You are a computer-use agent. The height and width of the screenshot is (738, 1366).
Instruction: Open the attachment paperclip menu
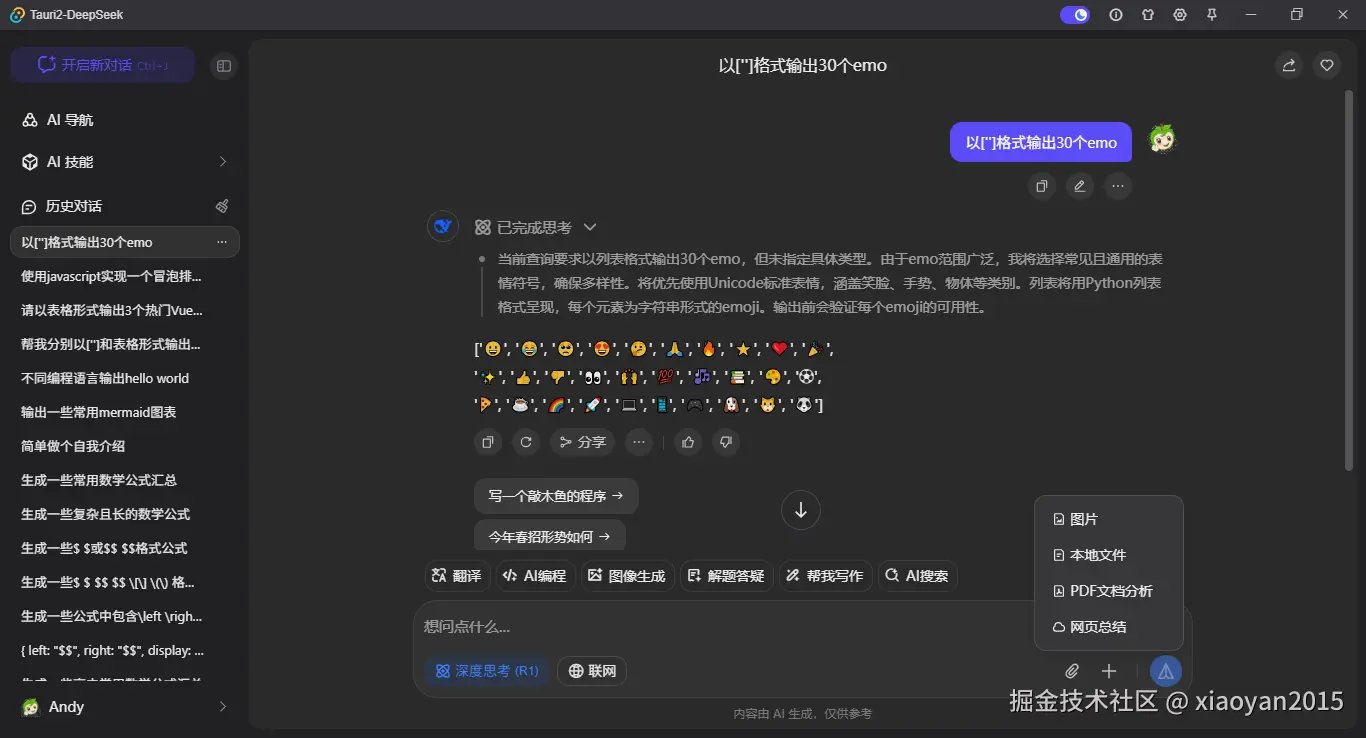(x=1071, y=671)
